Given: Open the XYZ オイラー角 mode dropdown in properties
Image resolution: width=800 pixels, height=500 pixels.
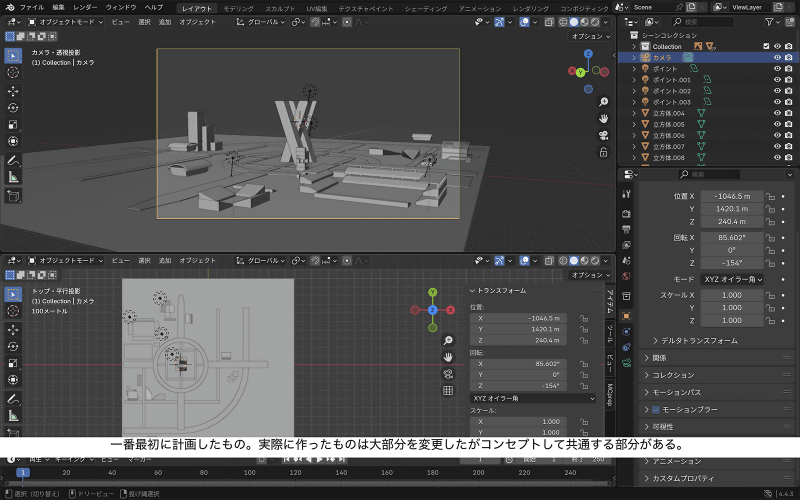Looking at the screenshot, I should (732, 279).
